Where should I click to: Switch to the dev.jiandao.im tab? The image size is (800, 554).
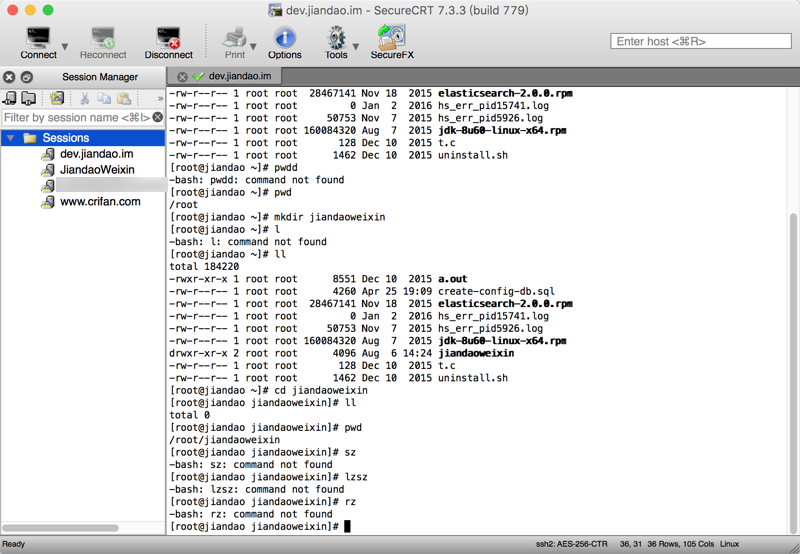[240, 76]
